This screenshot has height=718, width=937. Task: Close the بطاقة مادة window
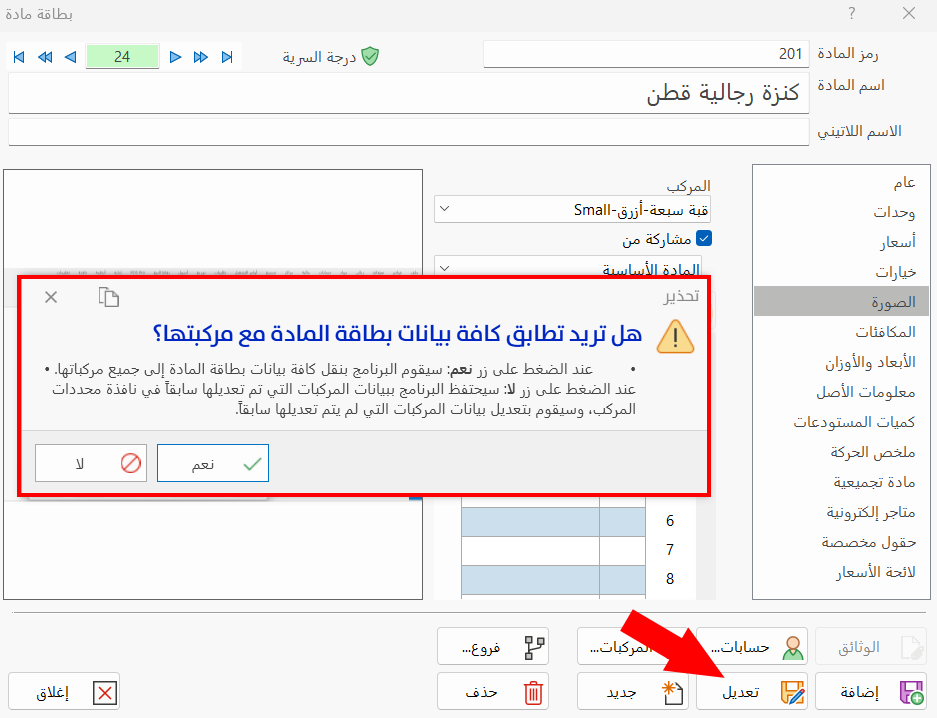909,13
